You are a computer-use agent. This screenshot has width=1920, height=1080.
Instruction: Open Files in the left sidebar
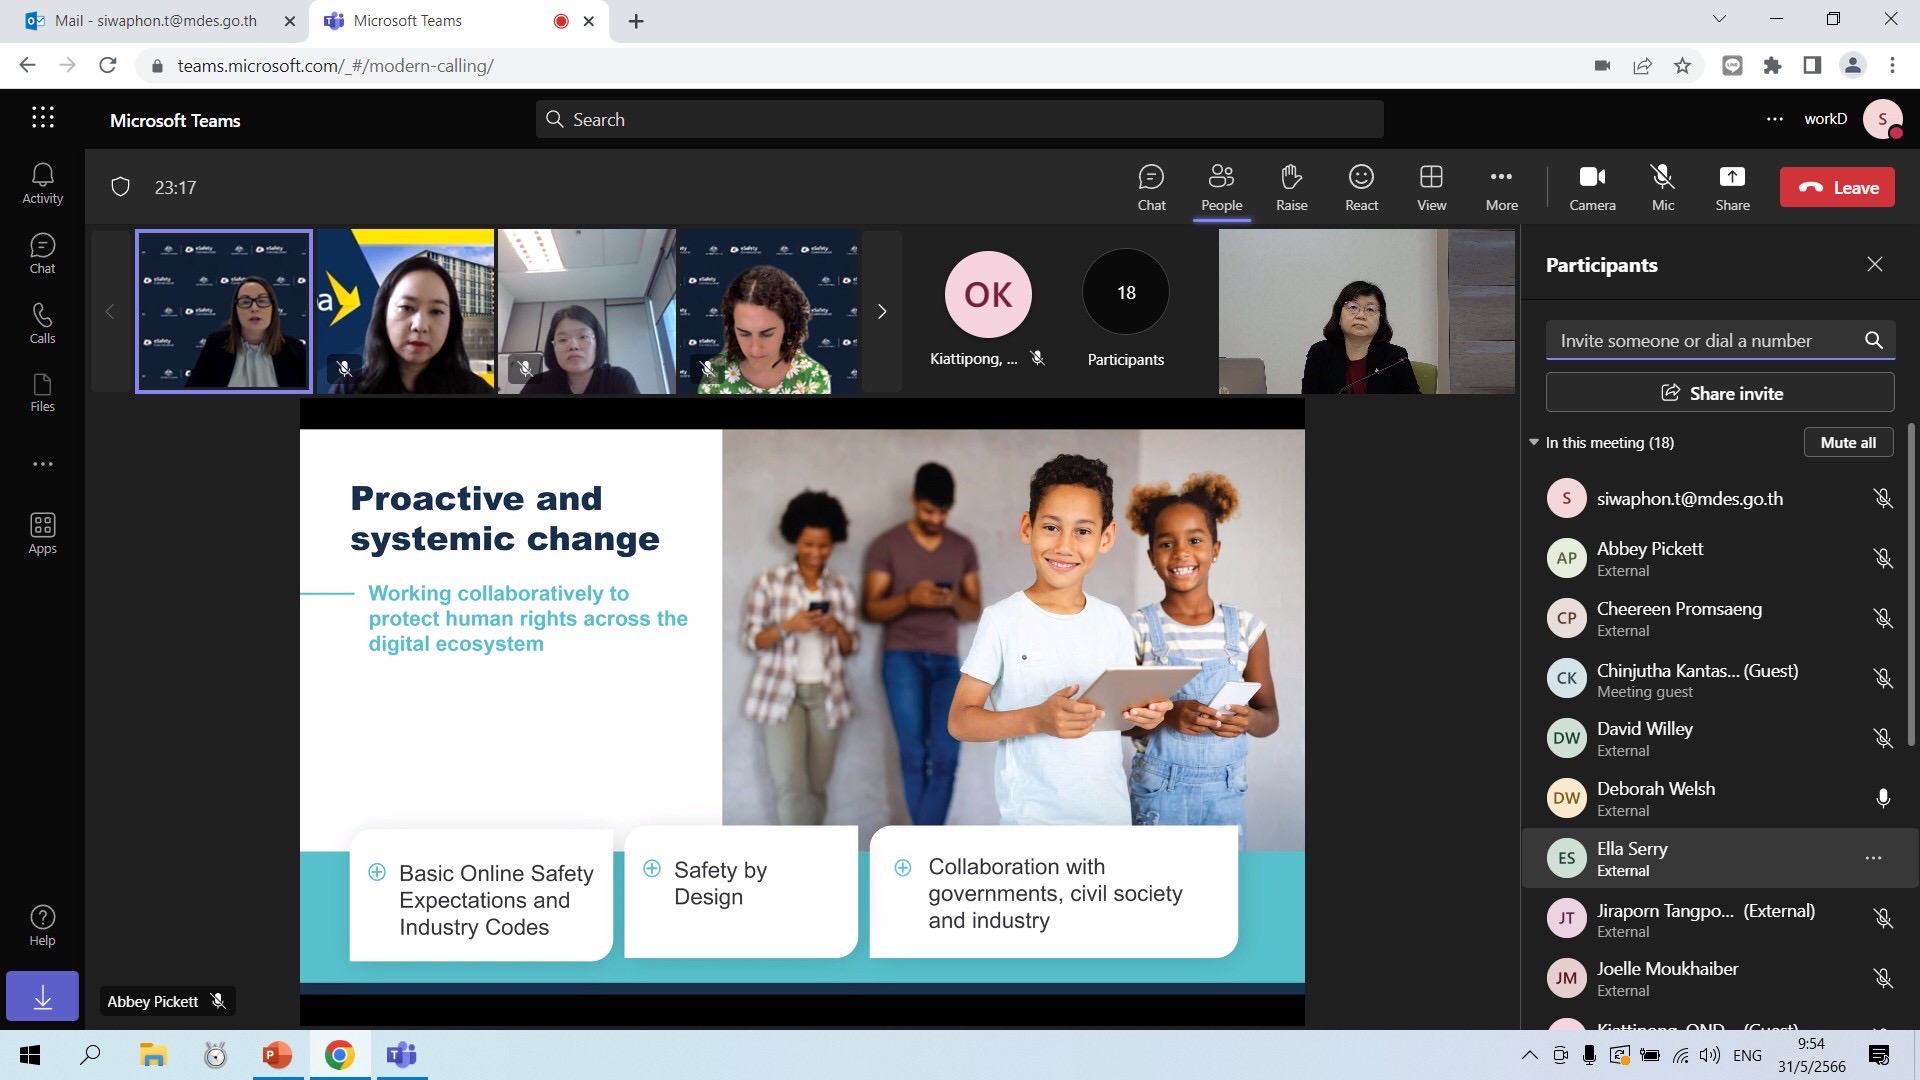click(x=42, y=392)
